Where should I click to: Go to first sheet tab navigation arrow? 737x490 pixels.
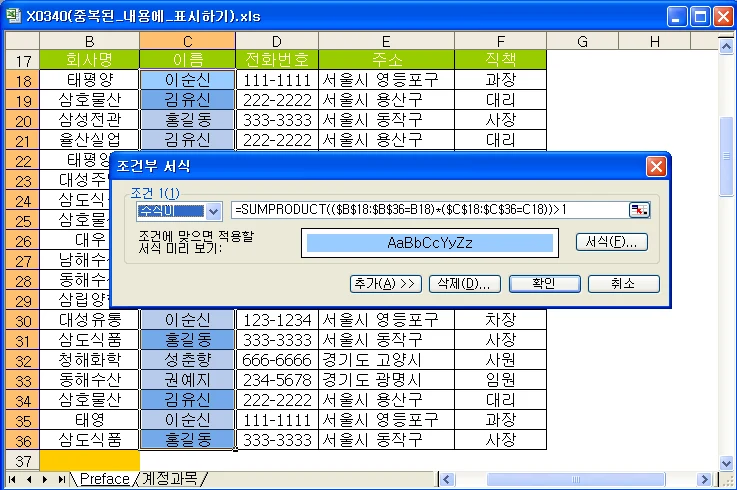tap(12, 480)
